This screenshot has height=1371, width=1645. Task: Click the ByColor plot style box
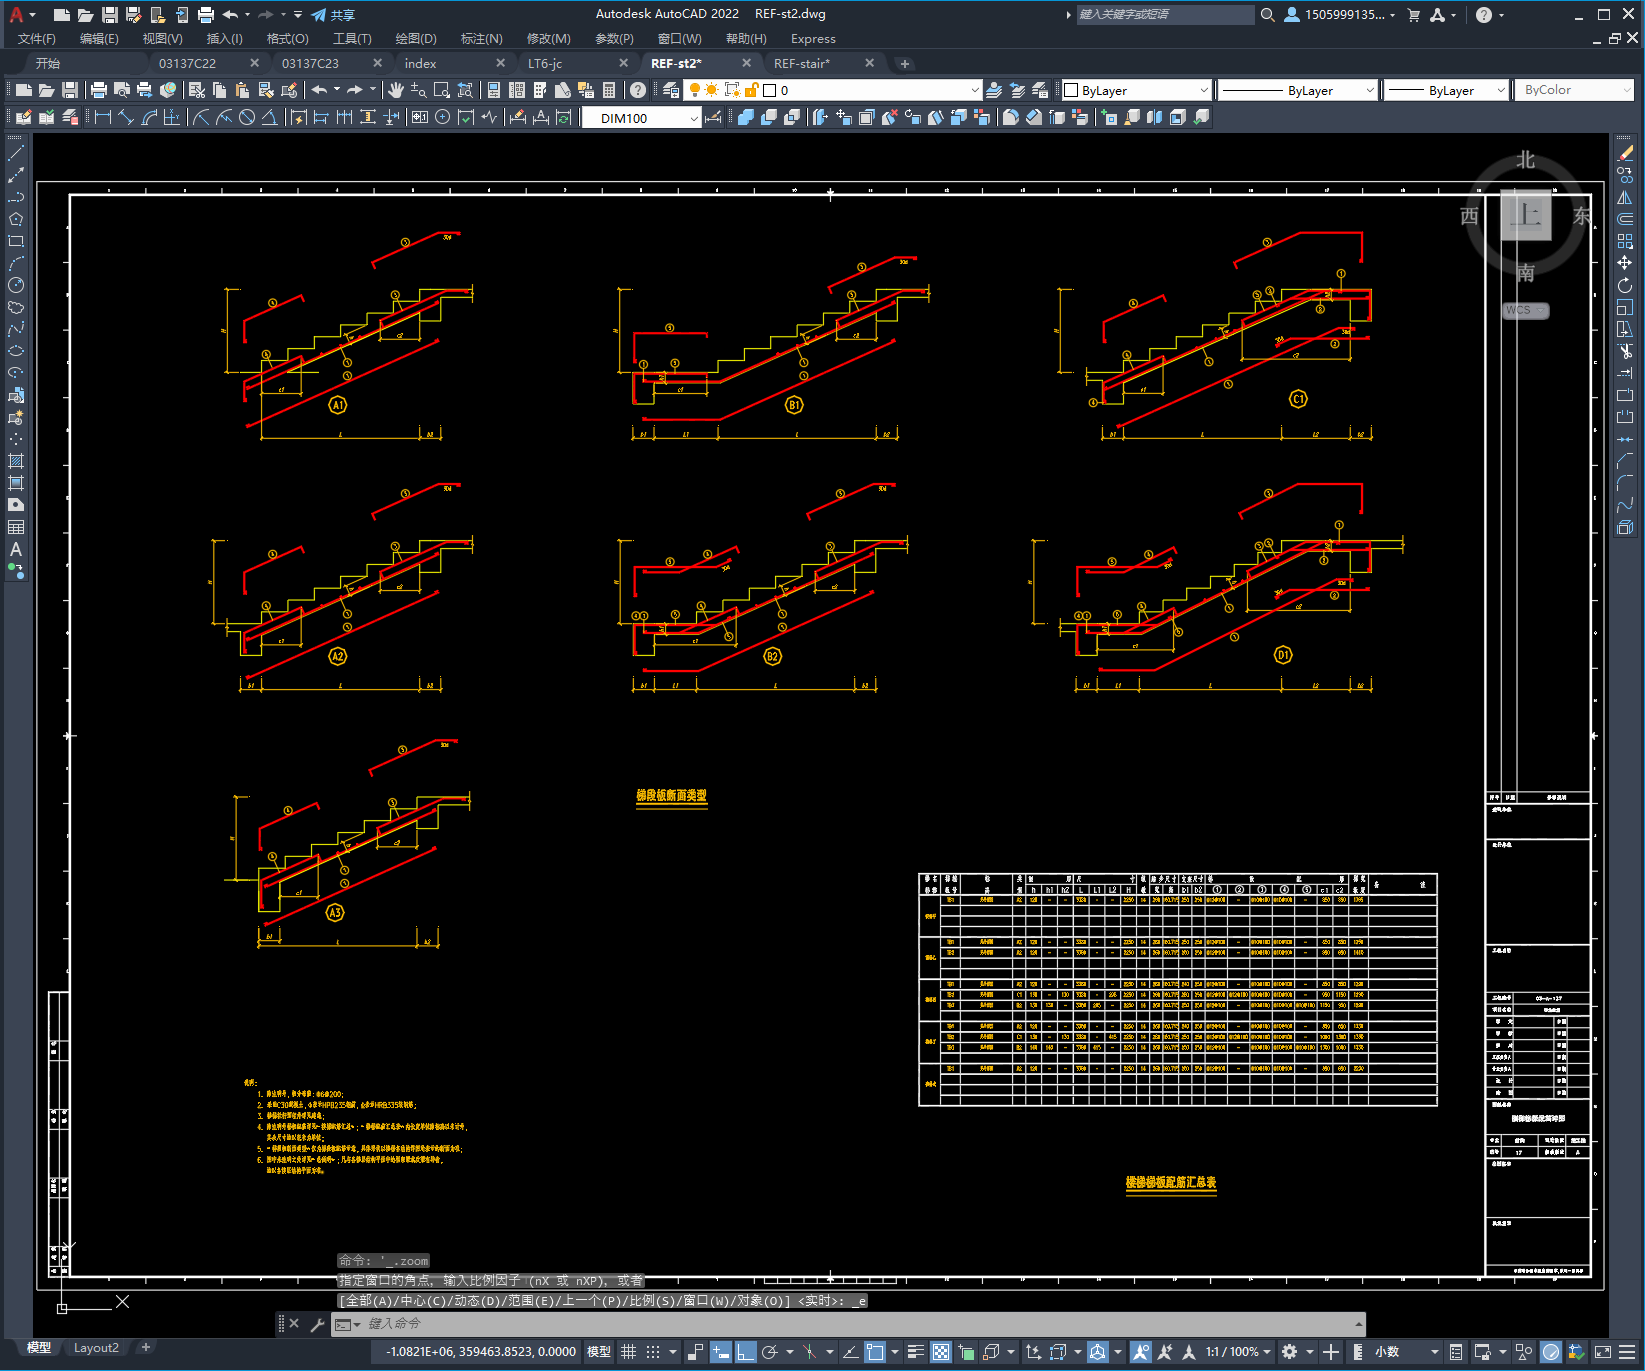pyautogui.click(x=1574, y=90)
